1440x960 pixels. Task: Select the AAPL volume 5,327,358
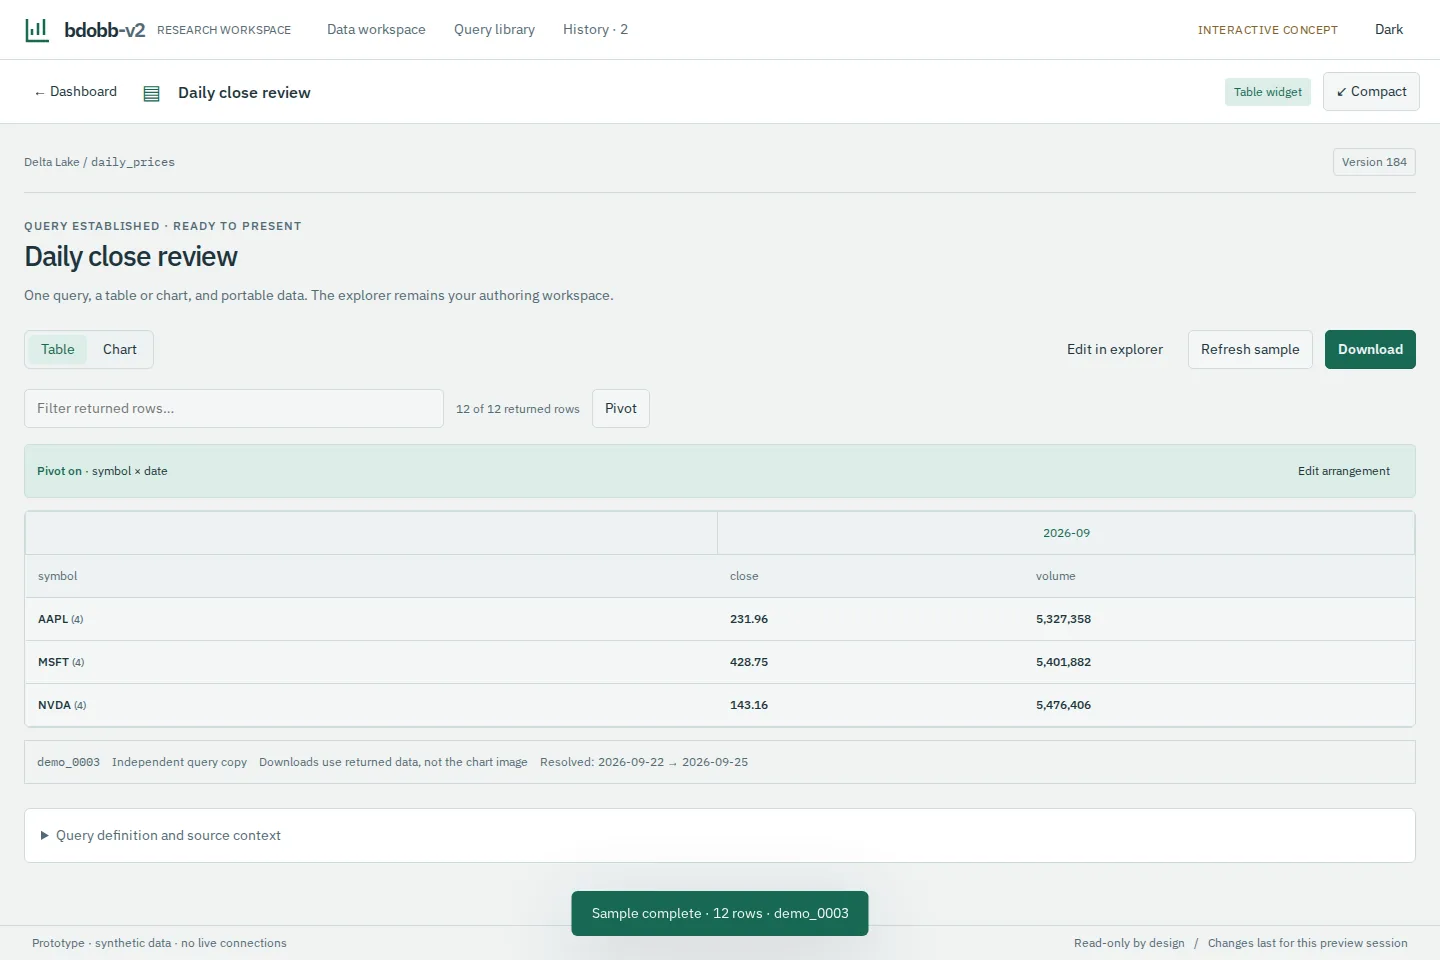(1063, 619)
